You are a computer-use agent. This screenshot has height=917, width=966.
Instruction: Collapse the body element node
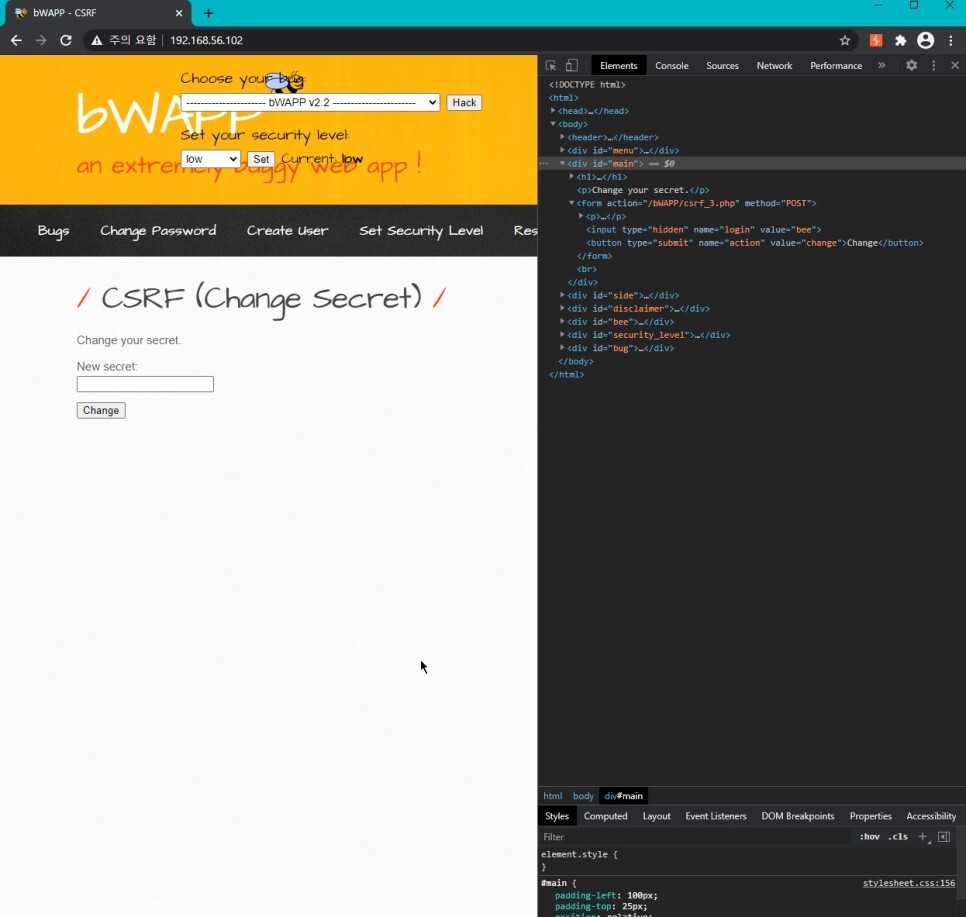pos(553,124)
